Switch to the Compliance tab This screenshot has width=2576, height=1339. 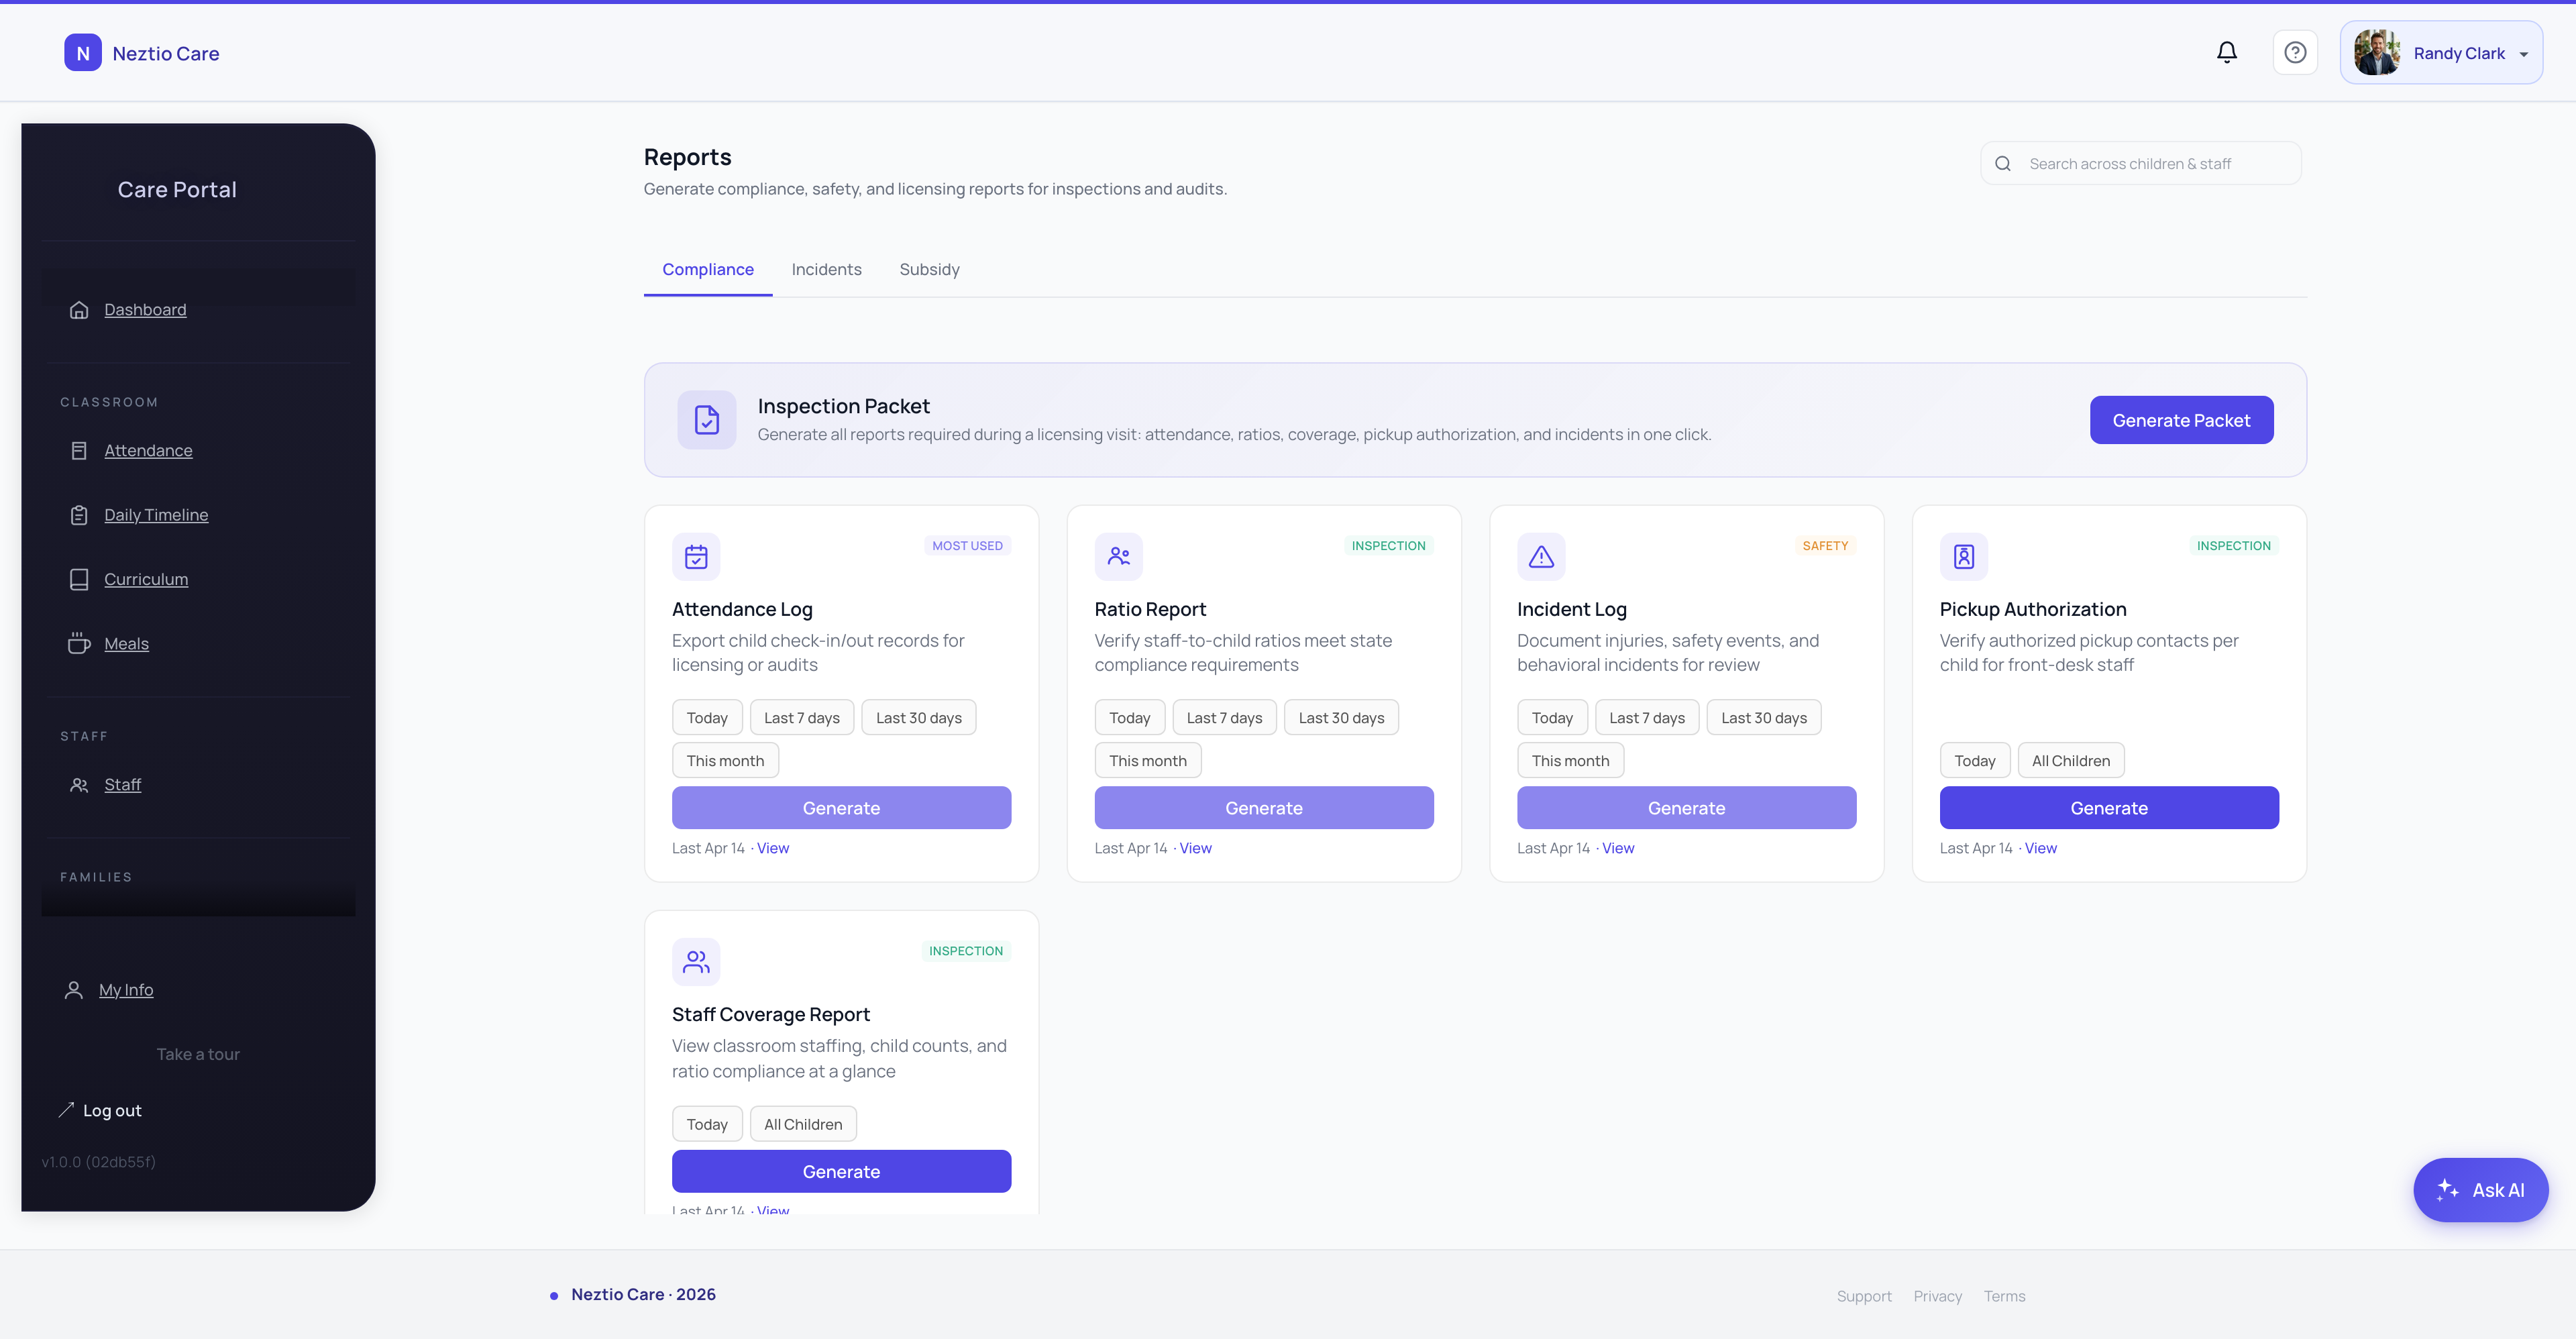coord(708,270)
